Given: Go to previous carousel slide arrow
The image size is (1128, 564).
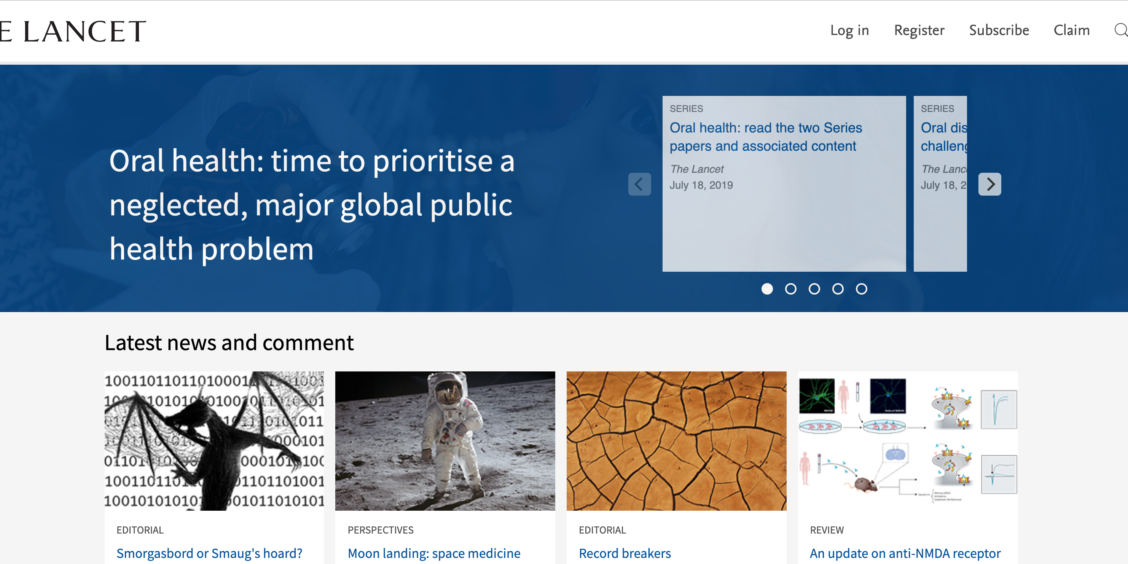Looking at the screenshot, I should (x=640, y=184).
